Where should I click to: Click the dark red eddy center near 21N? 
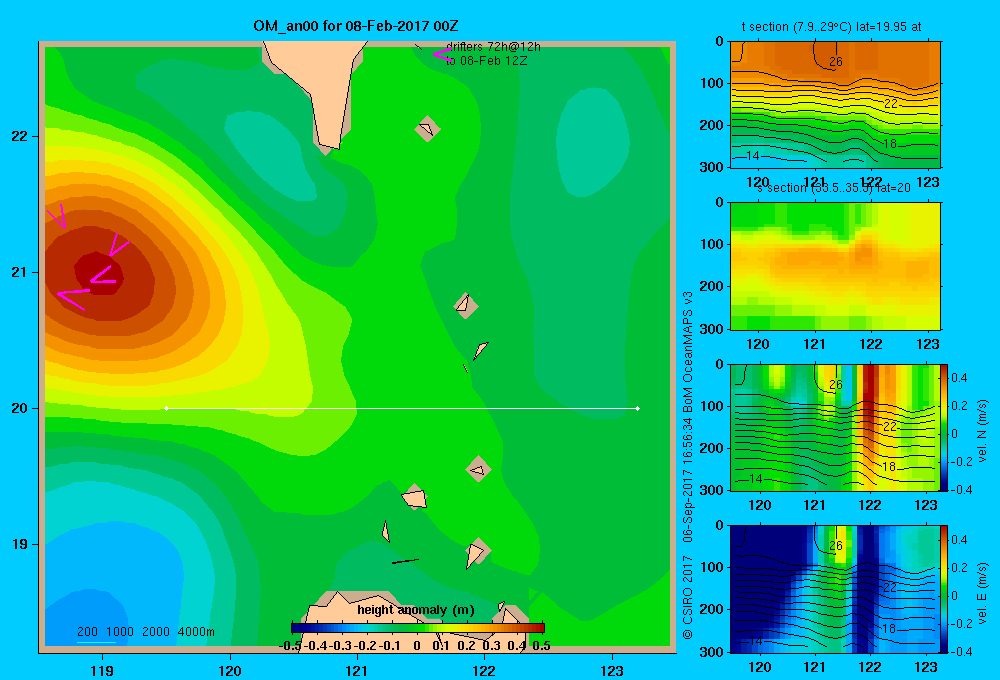tap(99, 273)
